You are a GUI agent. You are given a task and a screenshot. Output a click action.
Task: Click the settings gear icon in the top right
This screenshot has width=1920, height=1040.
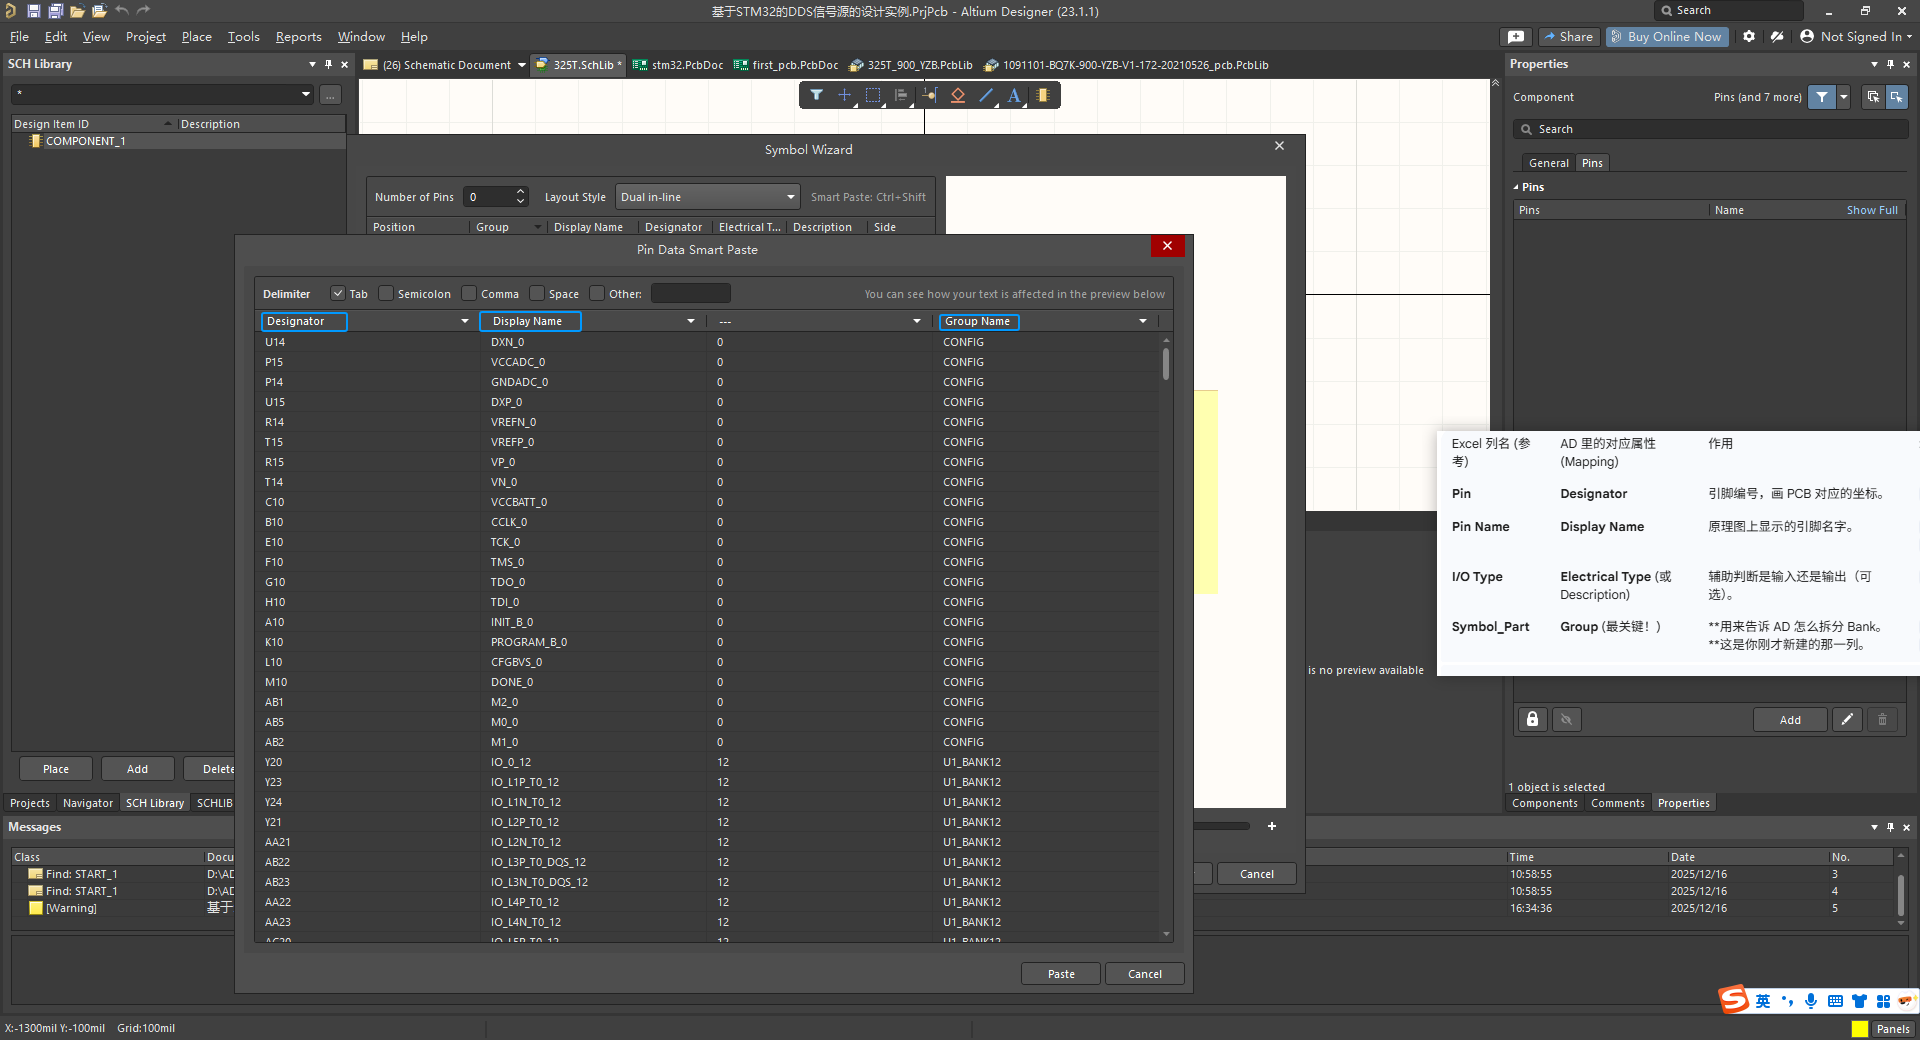(x=1749, y=36)
